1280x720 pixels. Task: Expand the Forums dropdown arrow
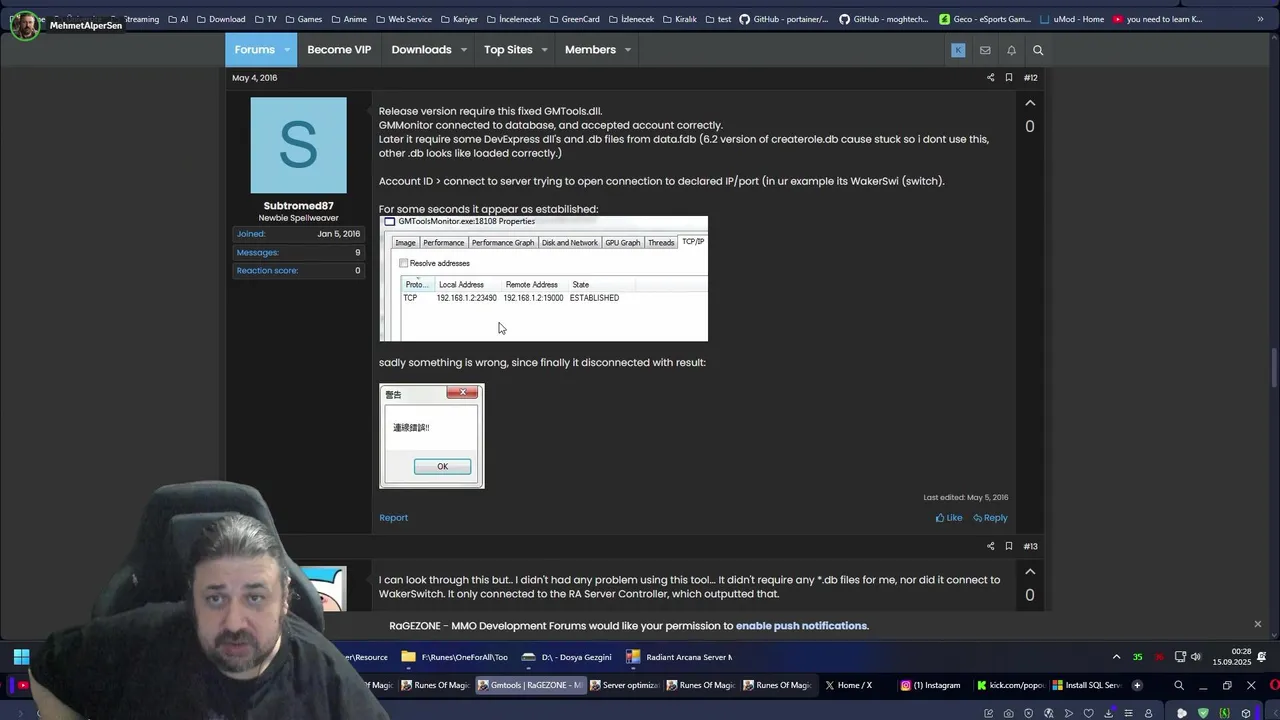click(287, 50)
